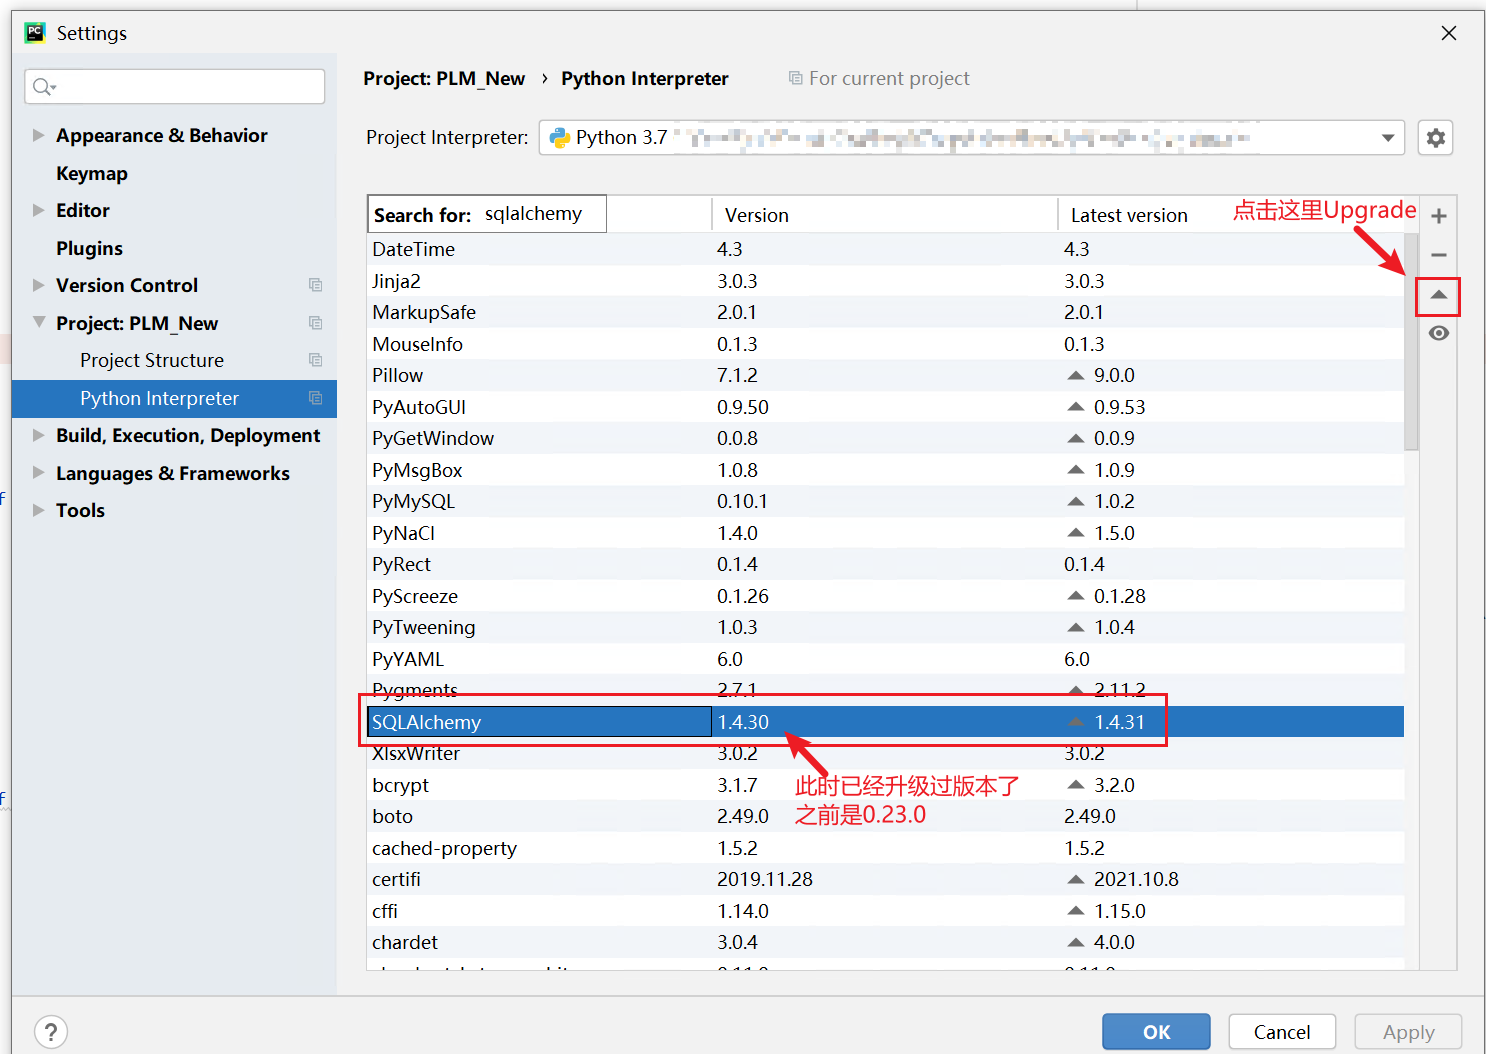Click the settings search input field
The width and height of the screenshot is (1486, 1054).
point(175,87)
